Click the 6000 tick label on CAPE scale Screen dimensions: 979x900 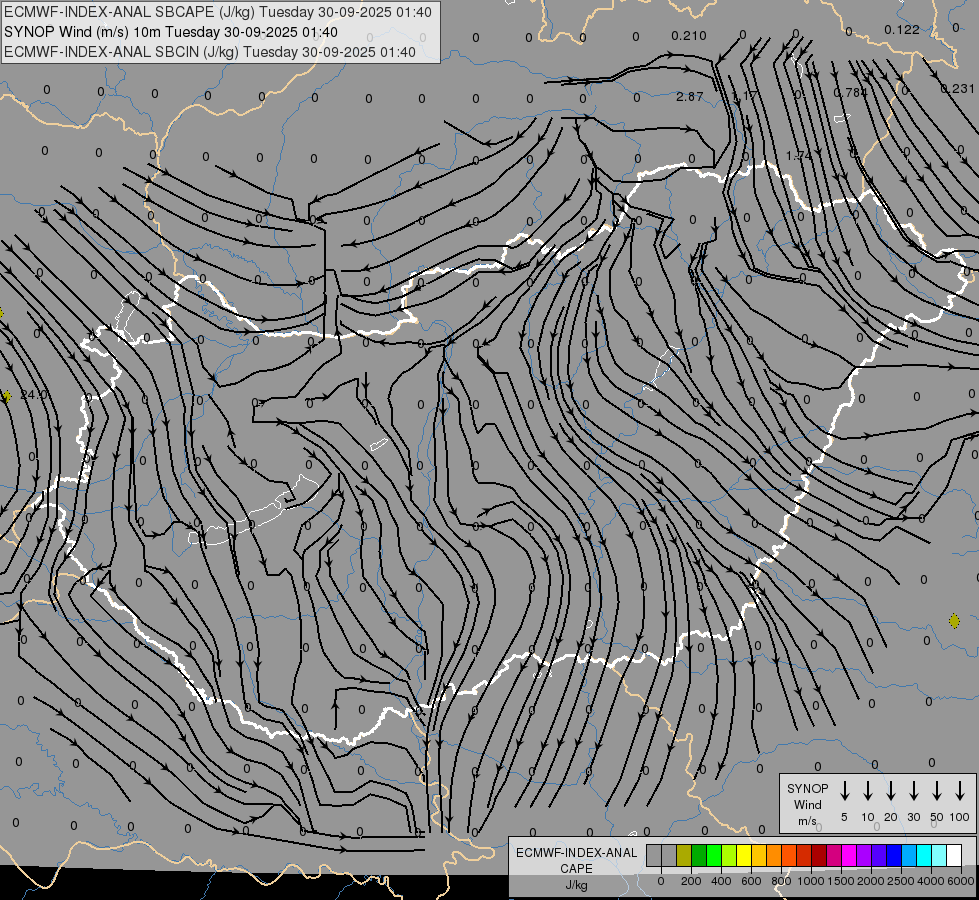[x=961, y=881]
